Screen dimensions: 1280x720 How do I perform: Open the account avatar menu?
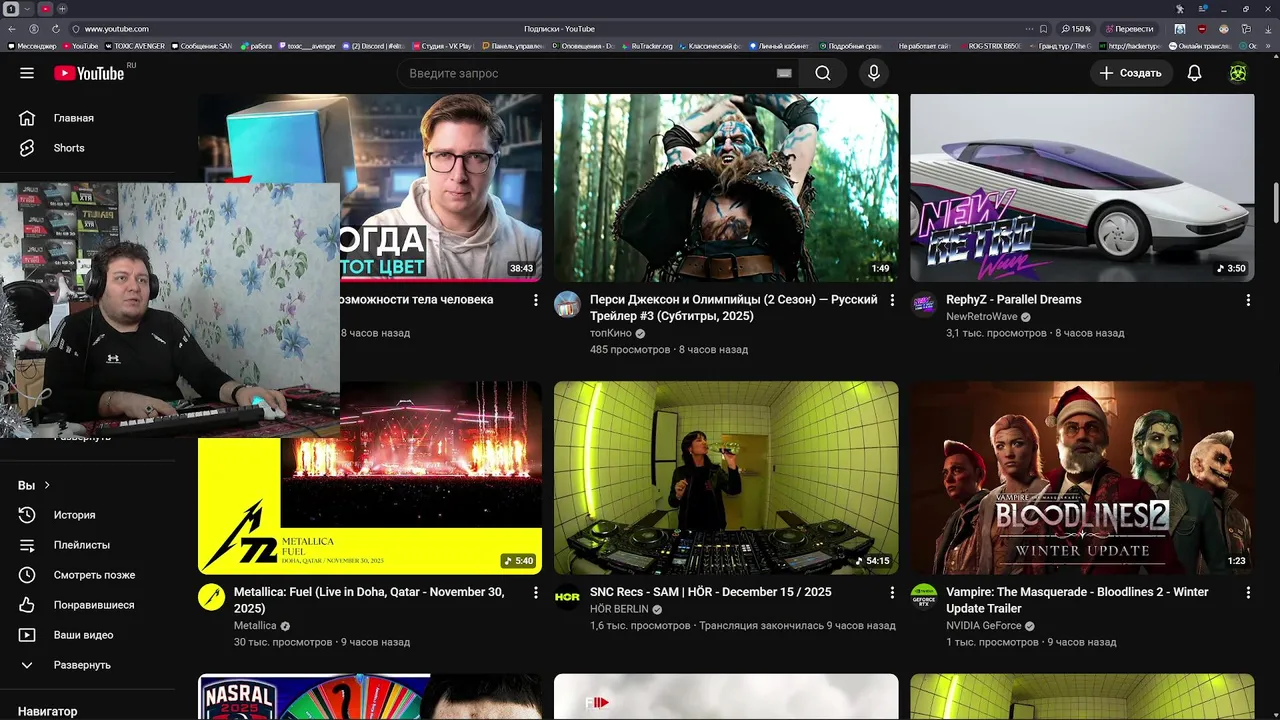[x=1238, y=73]
